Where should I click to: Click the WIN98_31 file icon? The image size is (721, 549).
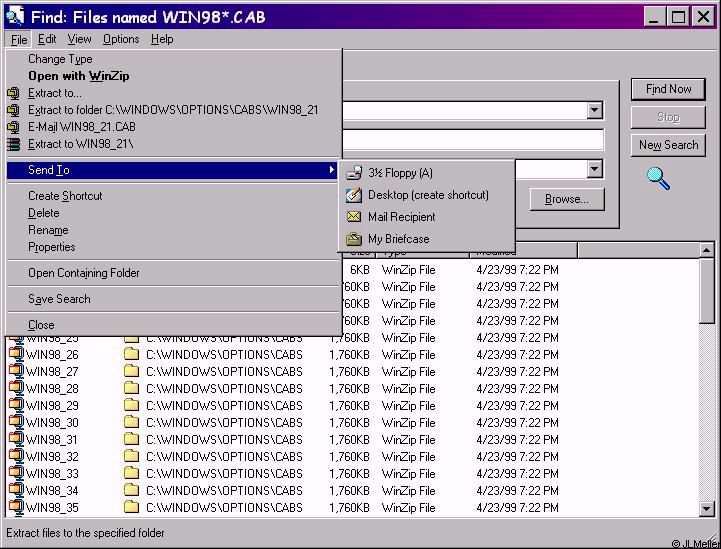pos(16,439)
